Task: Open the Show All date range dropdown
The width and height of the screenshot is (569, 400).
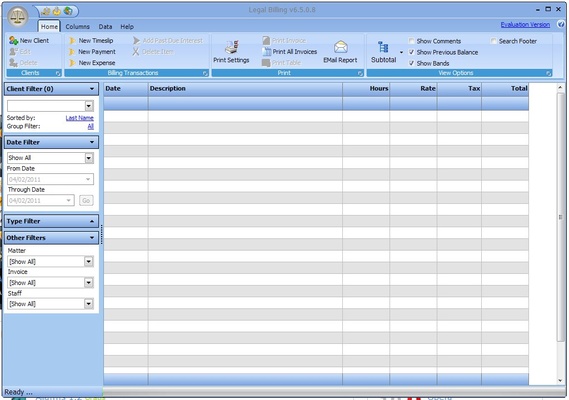Action: (x=89, y=158)
